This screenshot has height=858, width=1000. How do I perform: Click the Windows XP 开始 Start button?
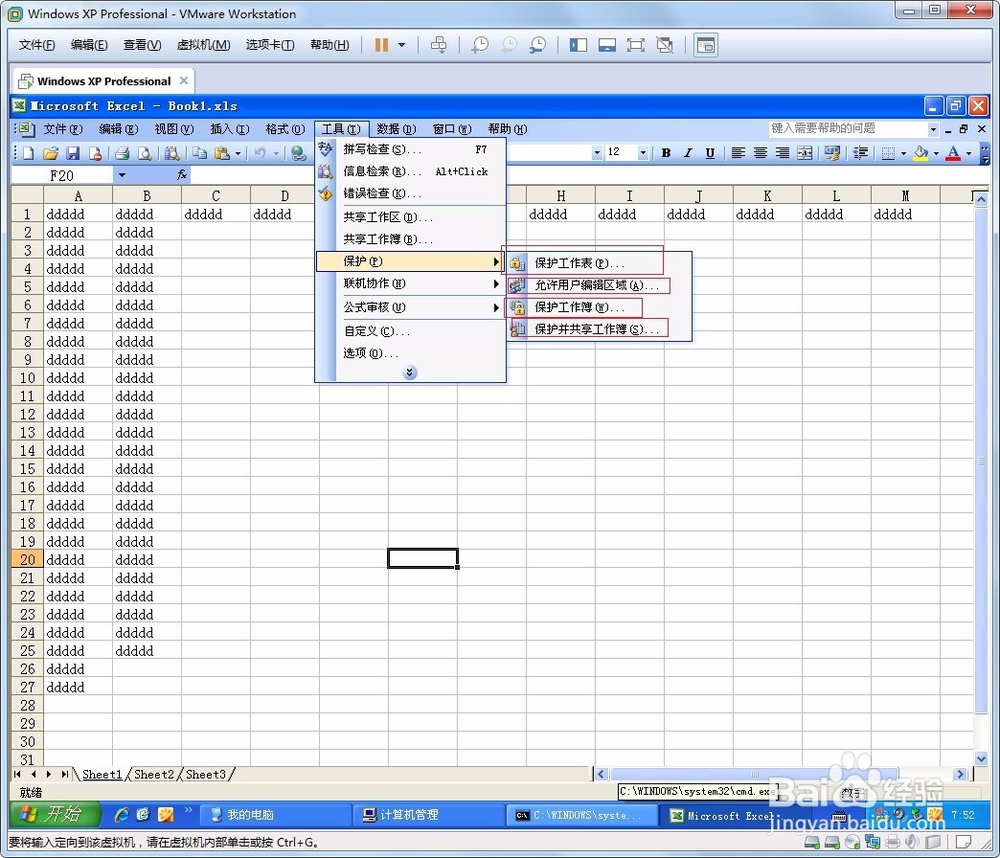(56, 814)
